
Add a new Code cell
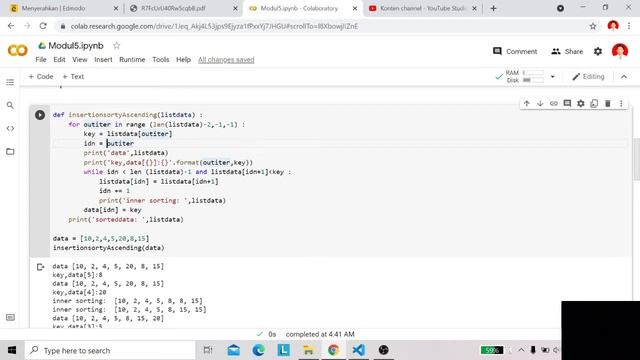click(40, 77)
